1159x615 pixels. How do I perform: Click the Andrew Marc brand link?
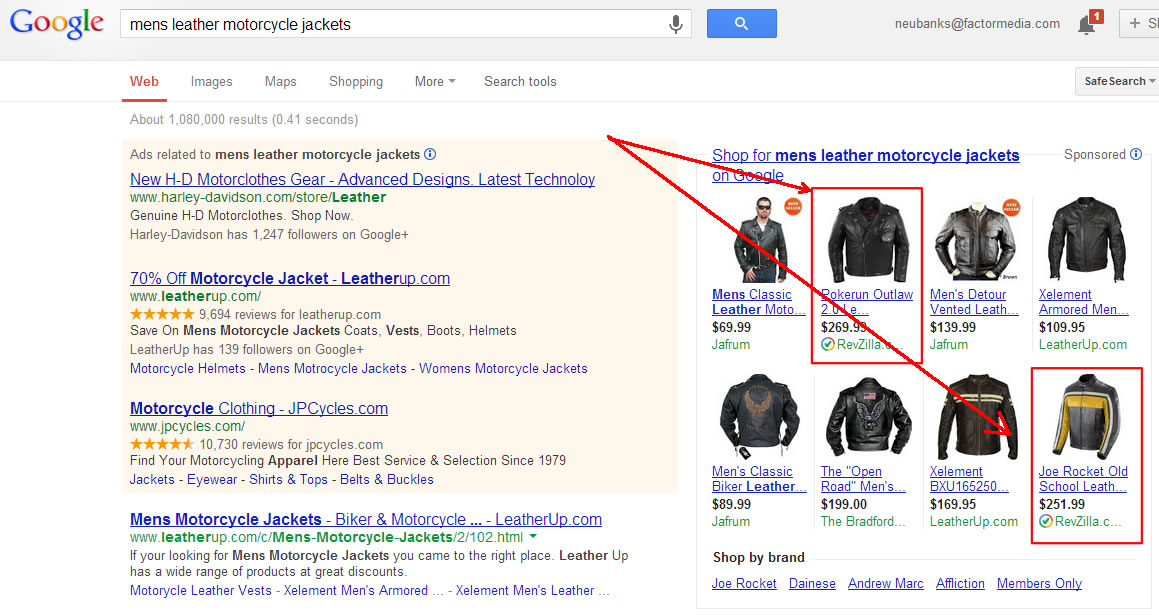(x=886, y=583)
